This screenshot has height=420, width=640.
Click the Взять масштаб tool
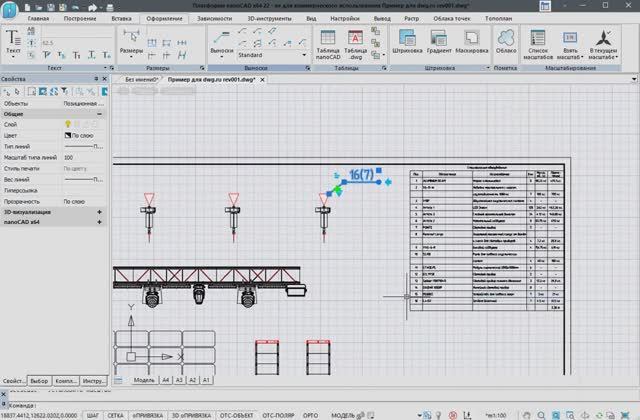[x=570, y=44]
